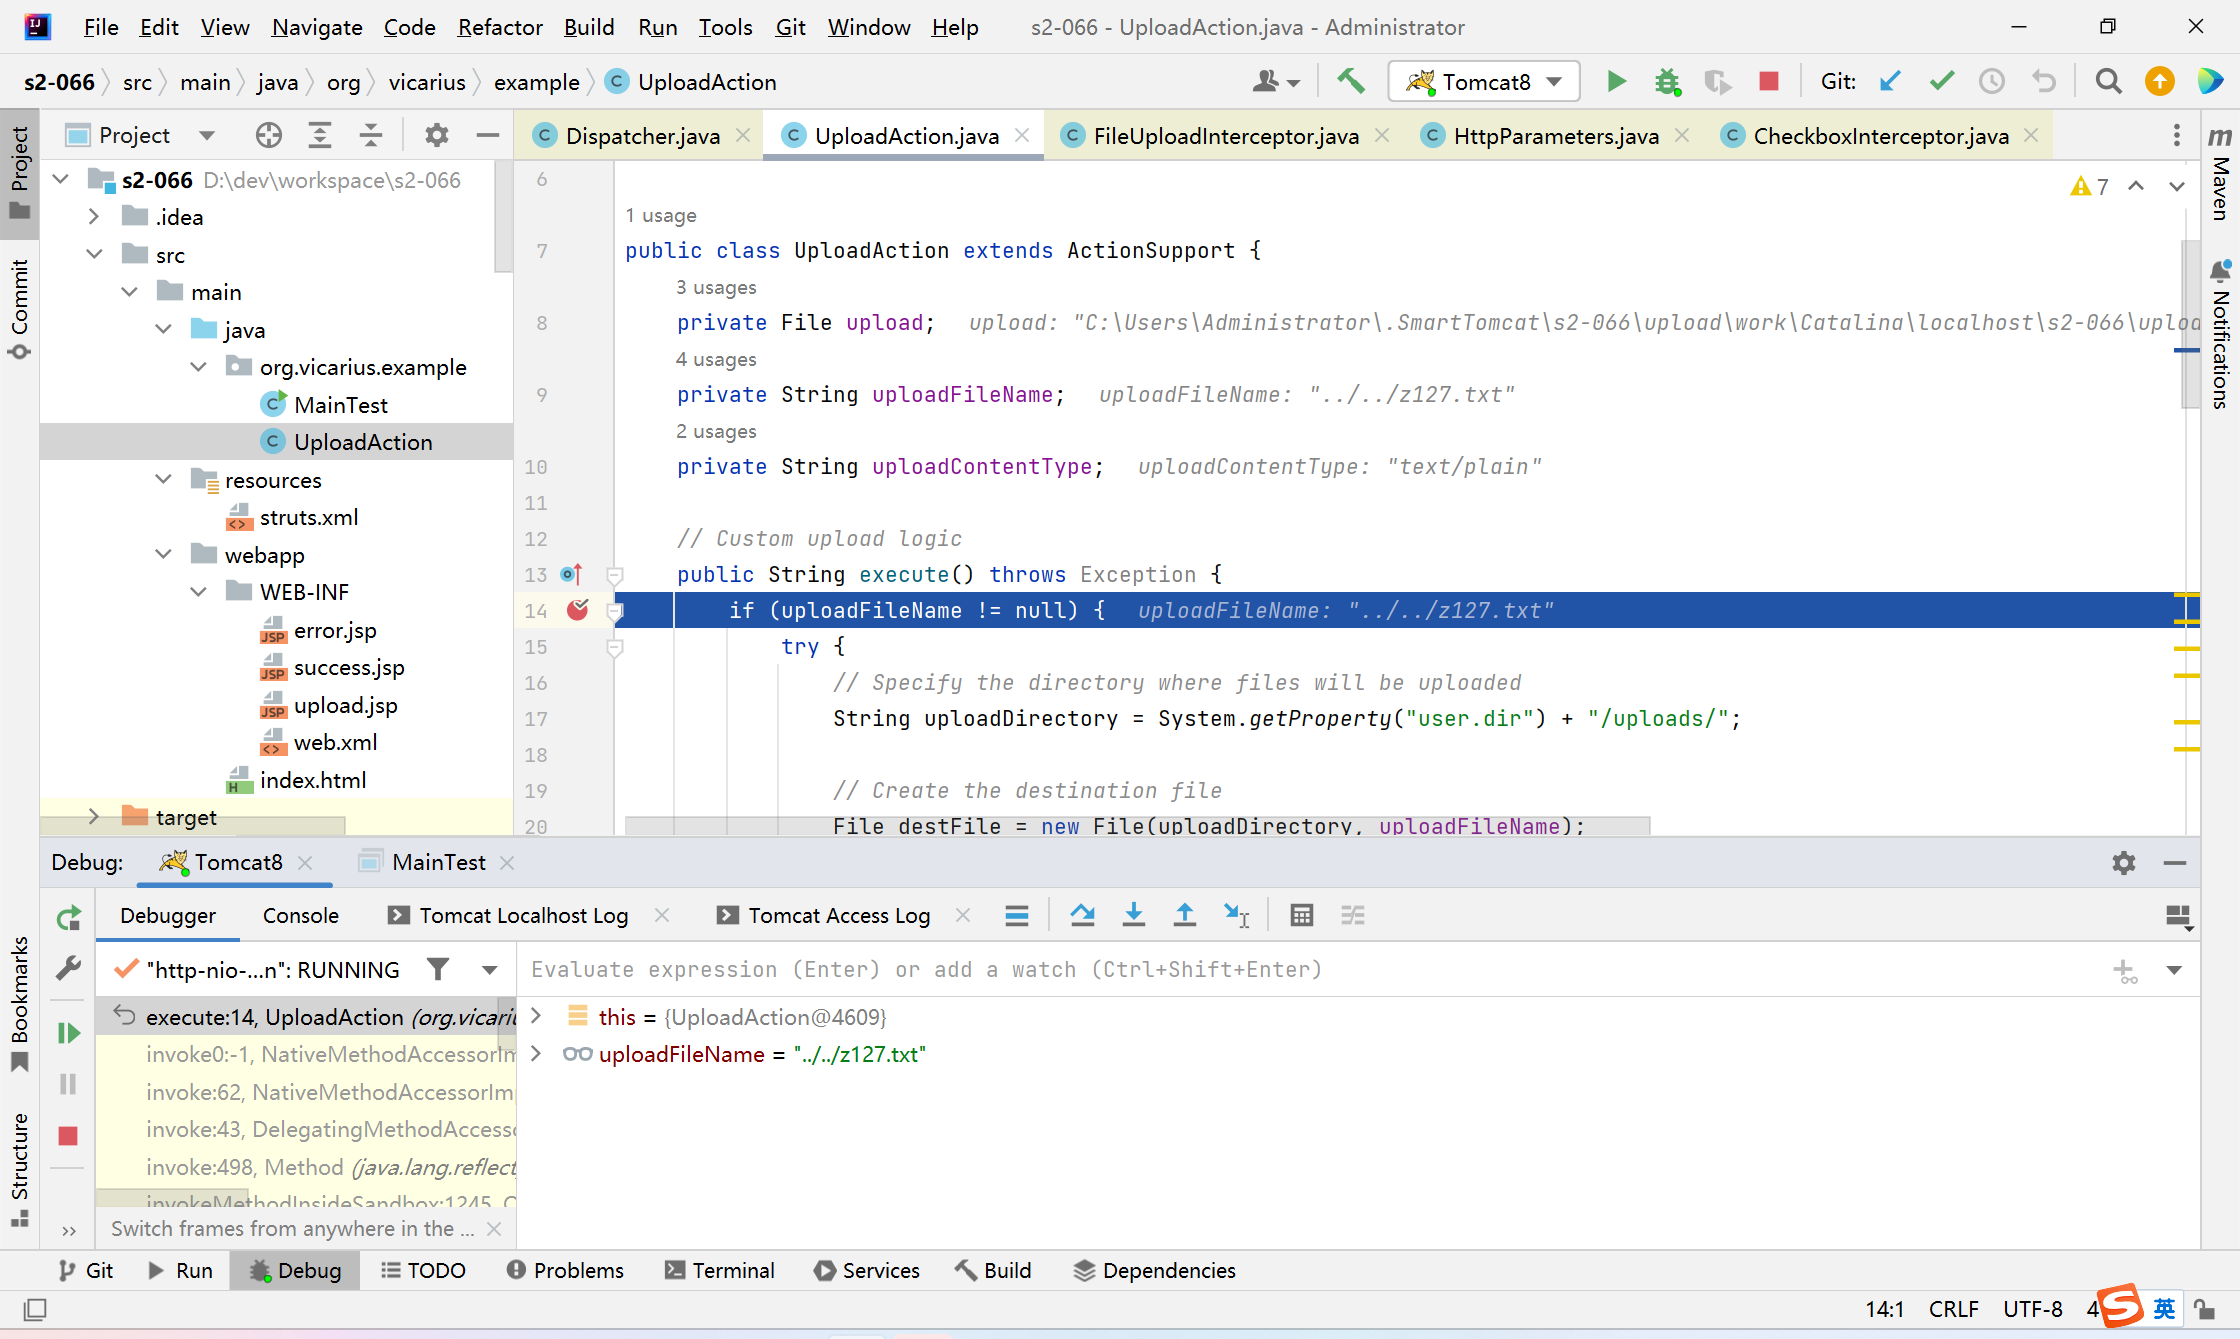Viewport: 2240px width, 1339px height.
Task: Open the Terminal tool window
Action: (x=720, y=1270)
